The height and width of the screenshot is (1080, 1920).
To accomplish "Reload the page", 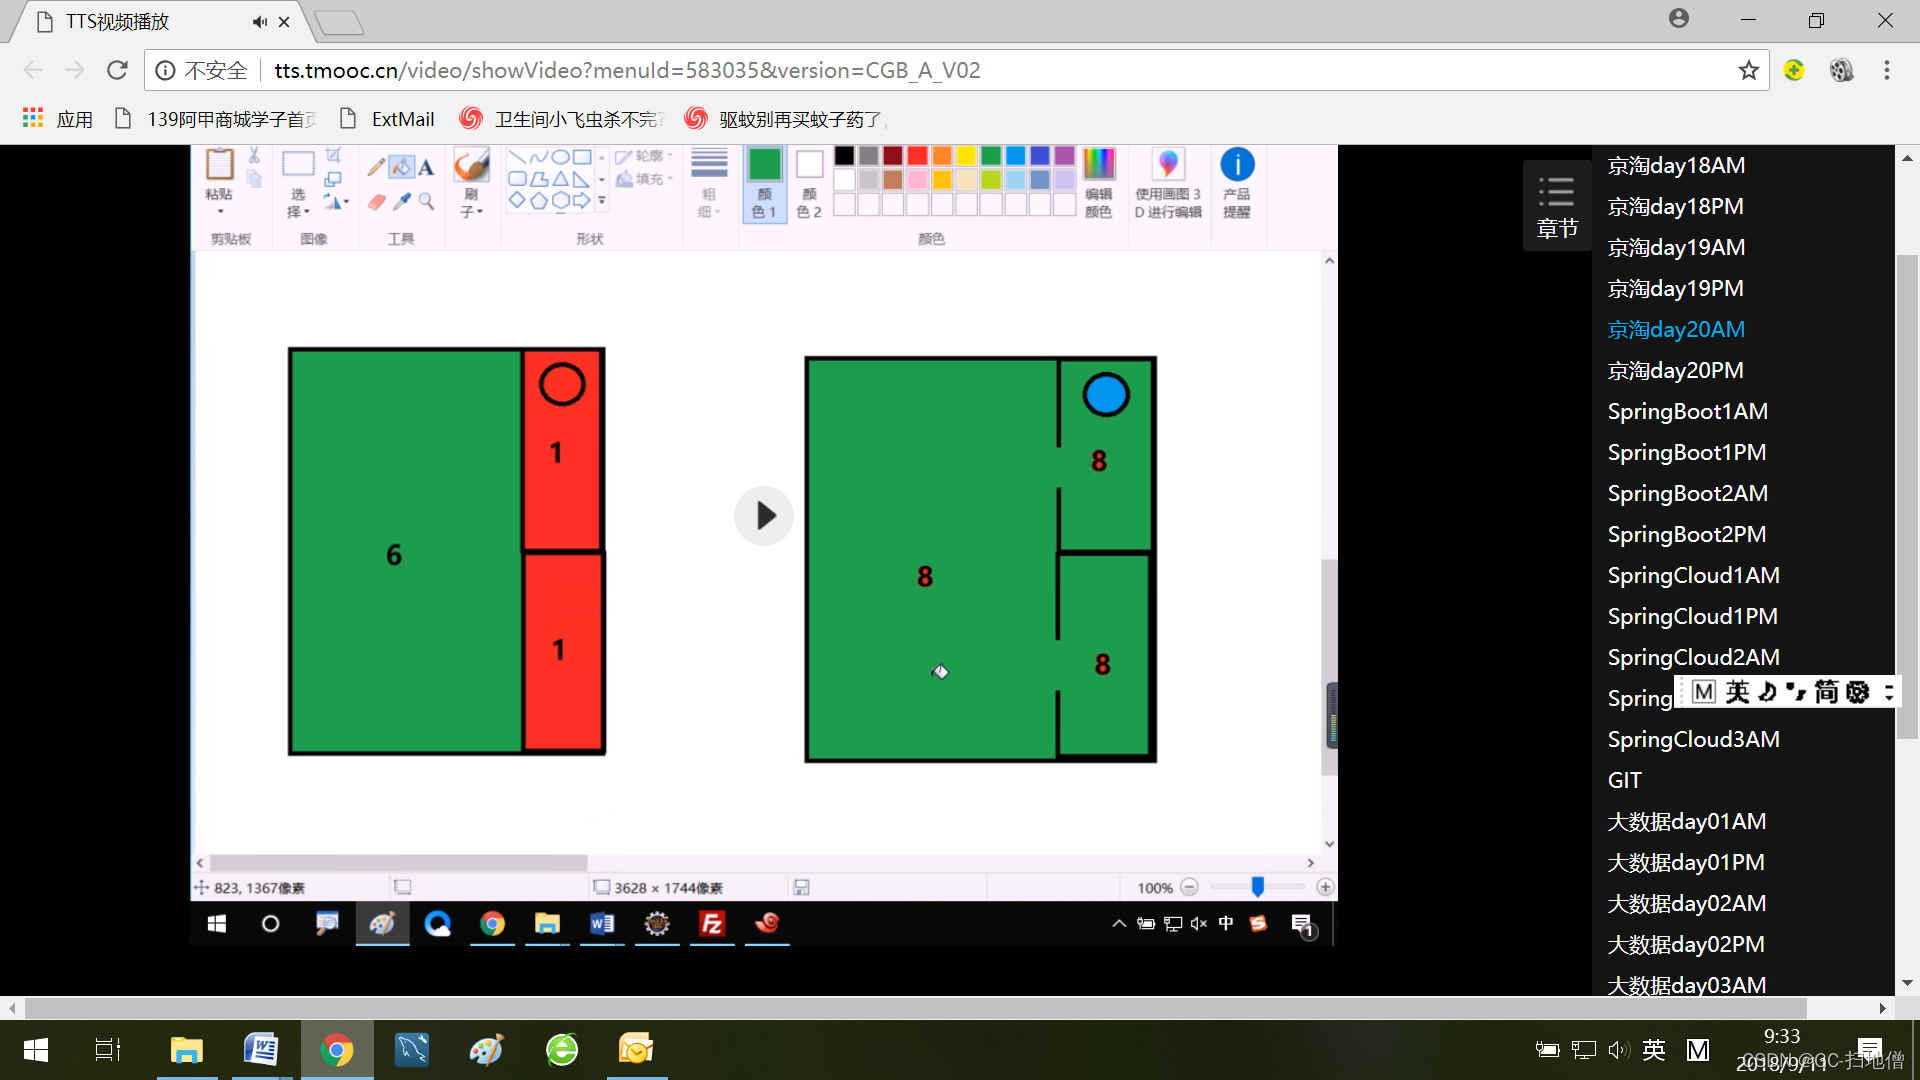I will (117, 71).
